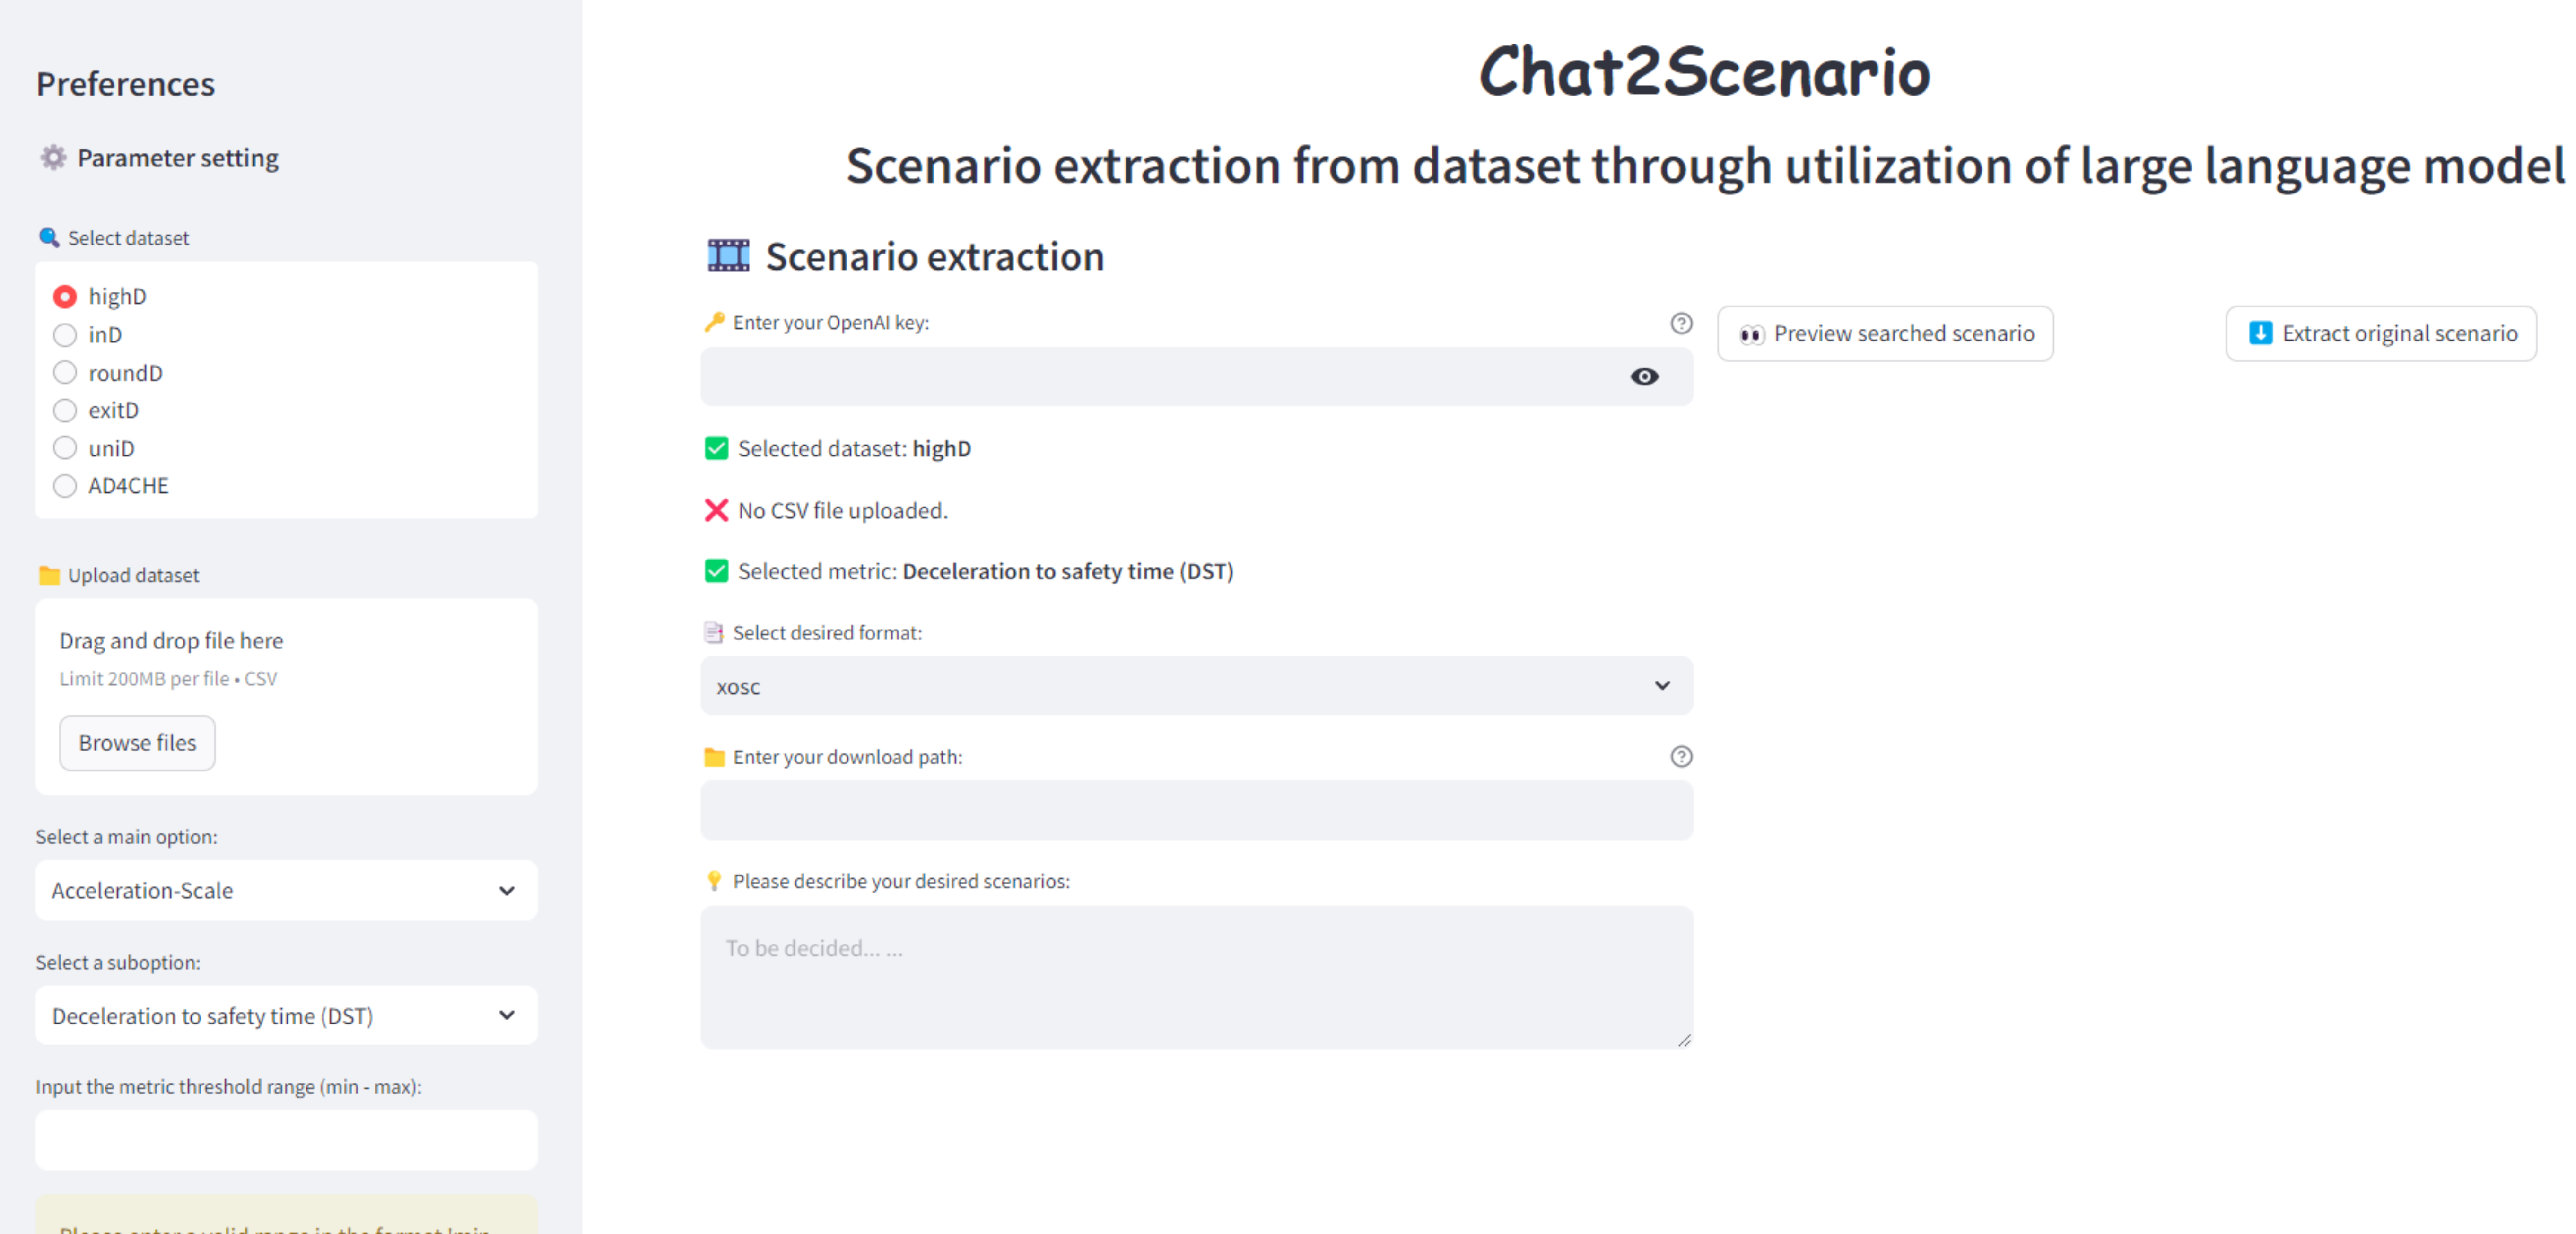This screenshot has height=1234, width=2576.
Task: Show the OpenAI key with eye icon
Action: (x=1644, y=377)
